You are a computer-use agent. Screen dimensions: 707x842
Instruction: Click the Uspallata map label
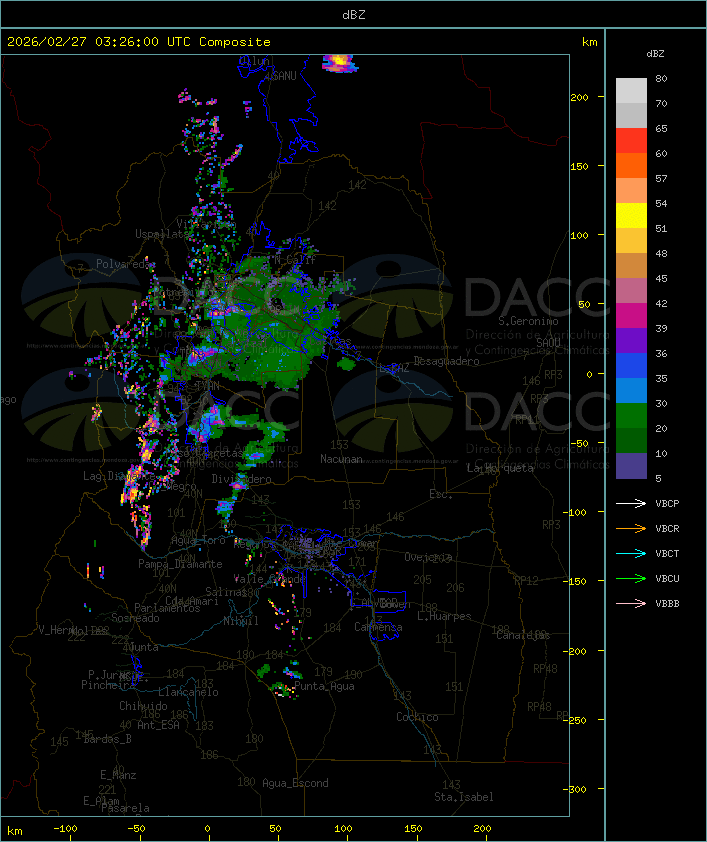(x=161, y=234)
